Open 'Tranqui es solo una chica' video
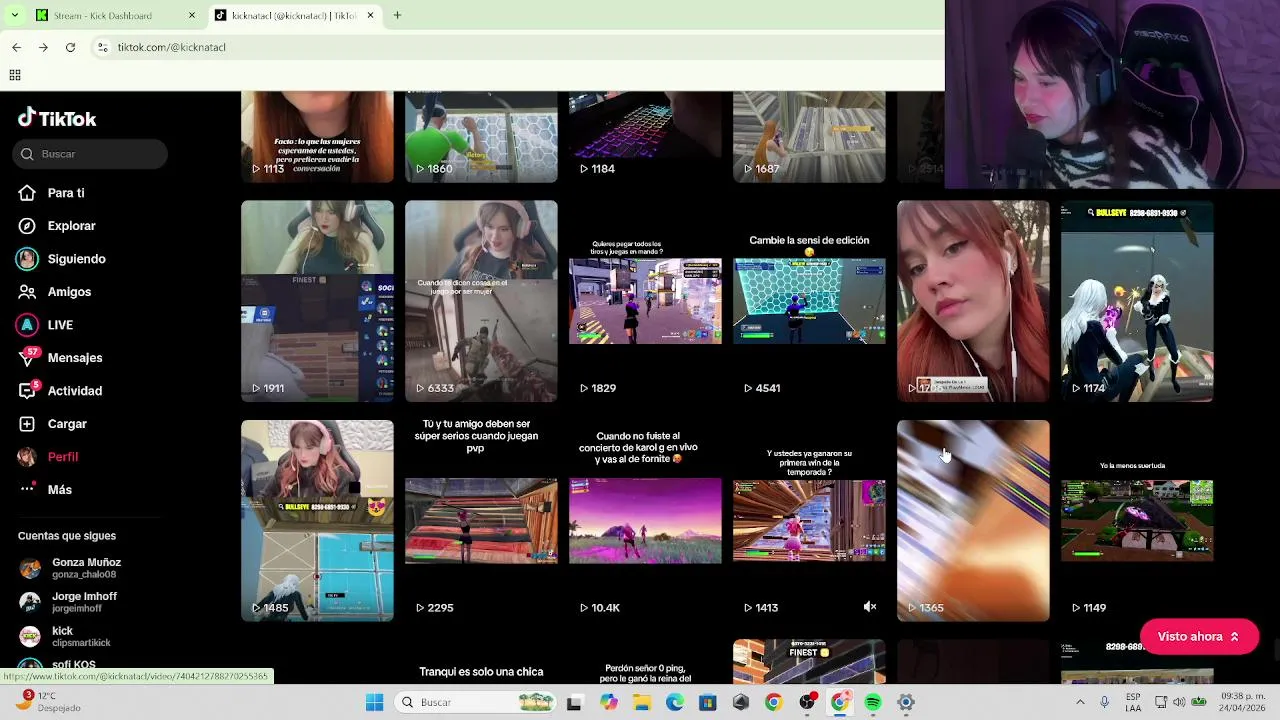 point(481,664)
